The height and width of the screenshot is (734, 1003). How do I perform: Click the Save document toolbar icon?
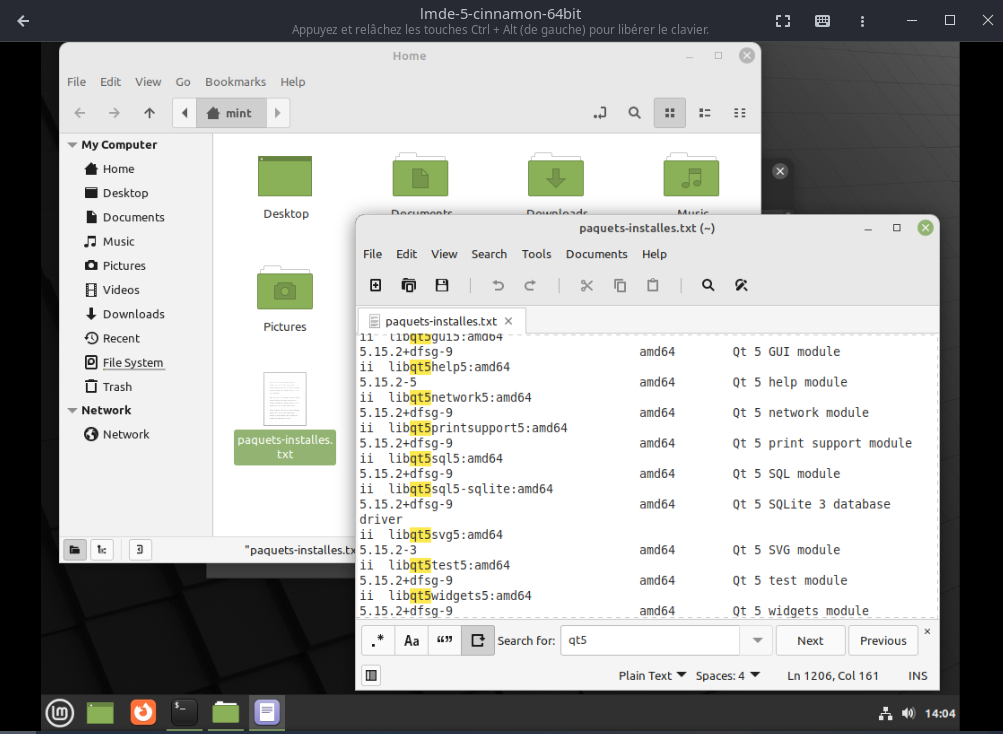click(x=442, y=285)
